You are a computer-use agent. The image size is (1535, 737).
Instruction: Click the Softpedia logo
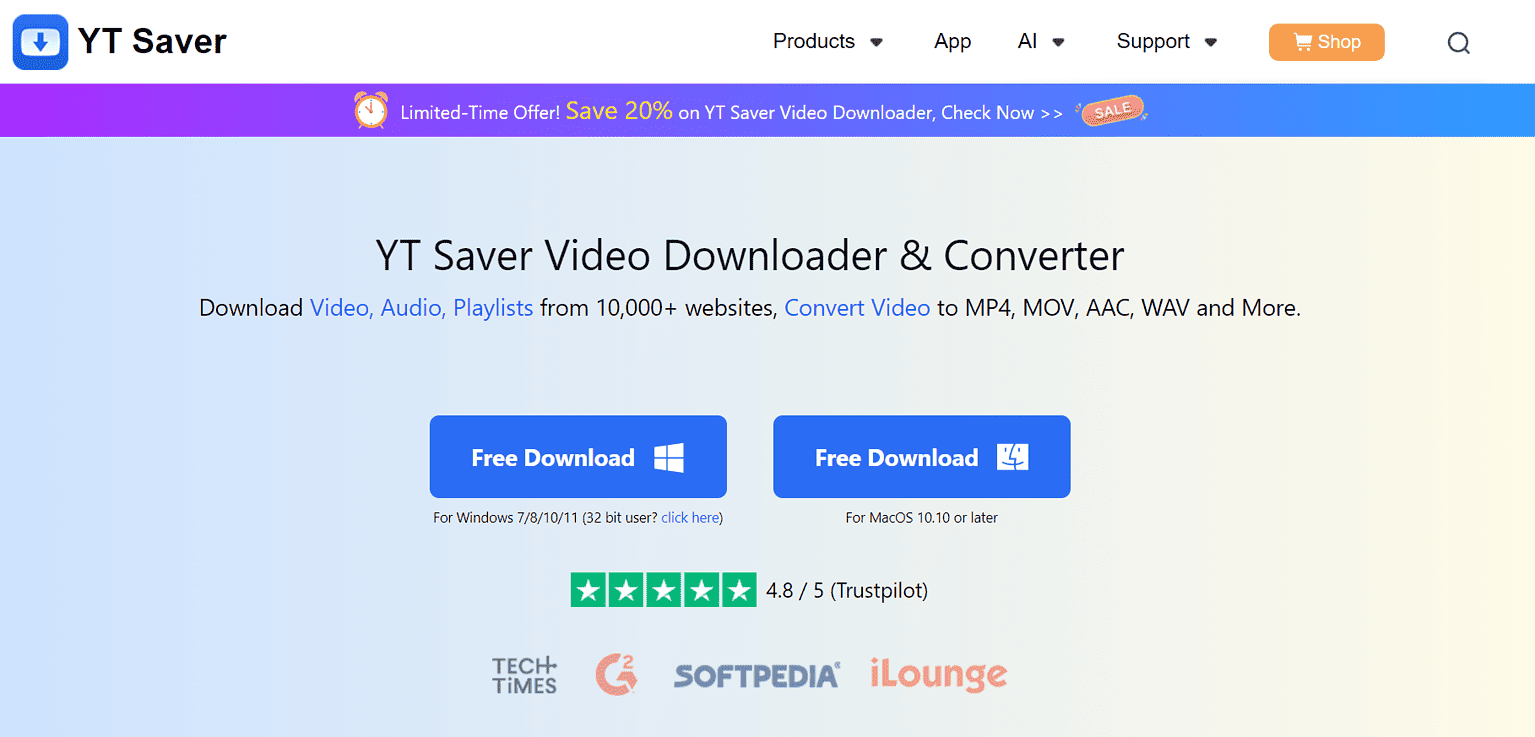tap(757, 676)
